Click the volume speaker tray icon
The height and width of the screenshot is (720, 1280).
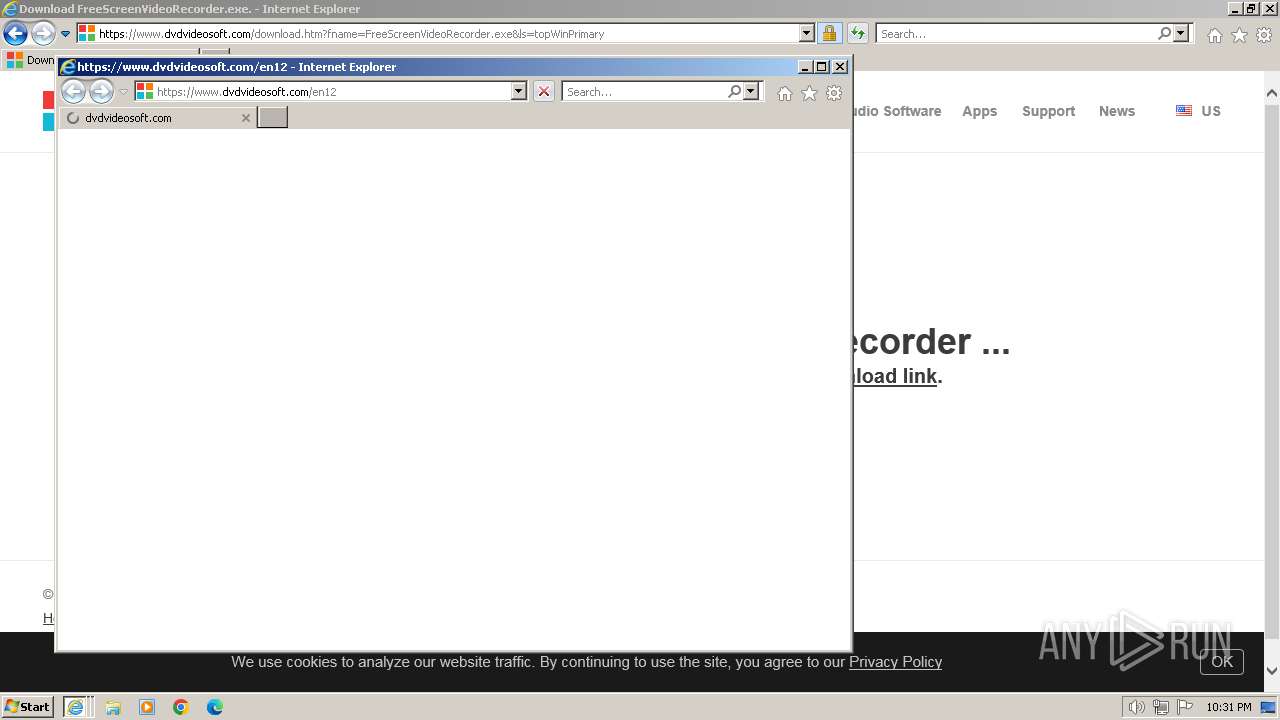(x=1136, y=707)
